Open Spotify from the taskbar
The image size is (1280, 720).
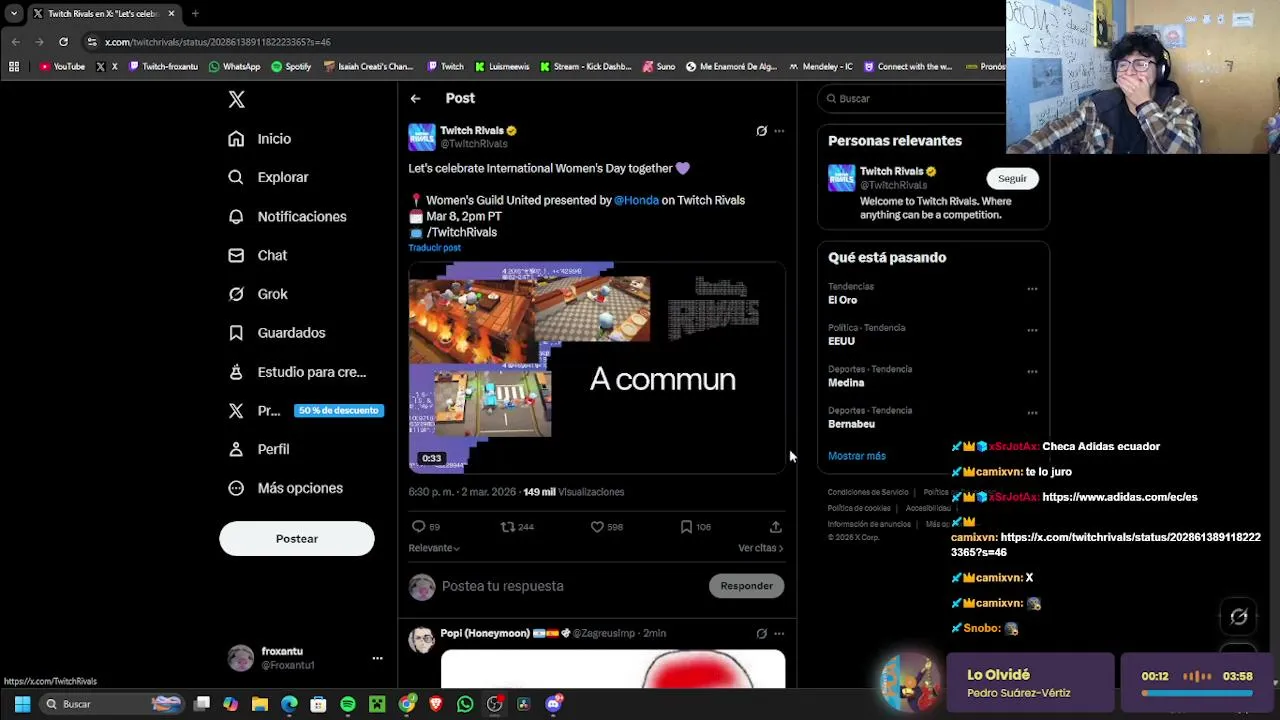tap(348, 704)
